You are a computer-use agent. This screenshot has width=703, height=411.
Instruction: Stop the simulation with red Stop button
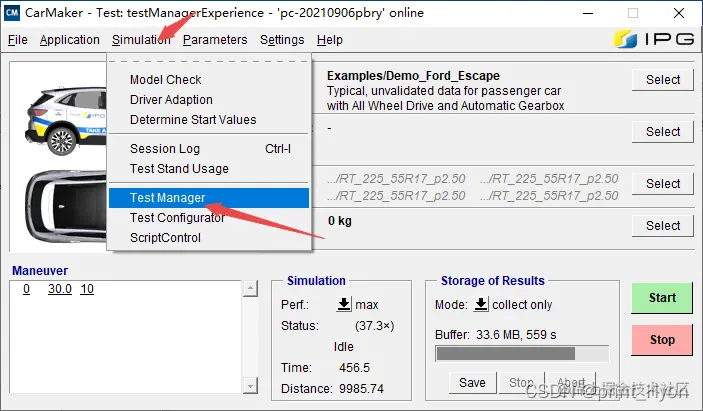coord(662,340)
